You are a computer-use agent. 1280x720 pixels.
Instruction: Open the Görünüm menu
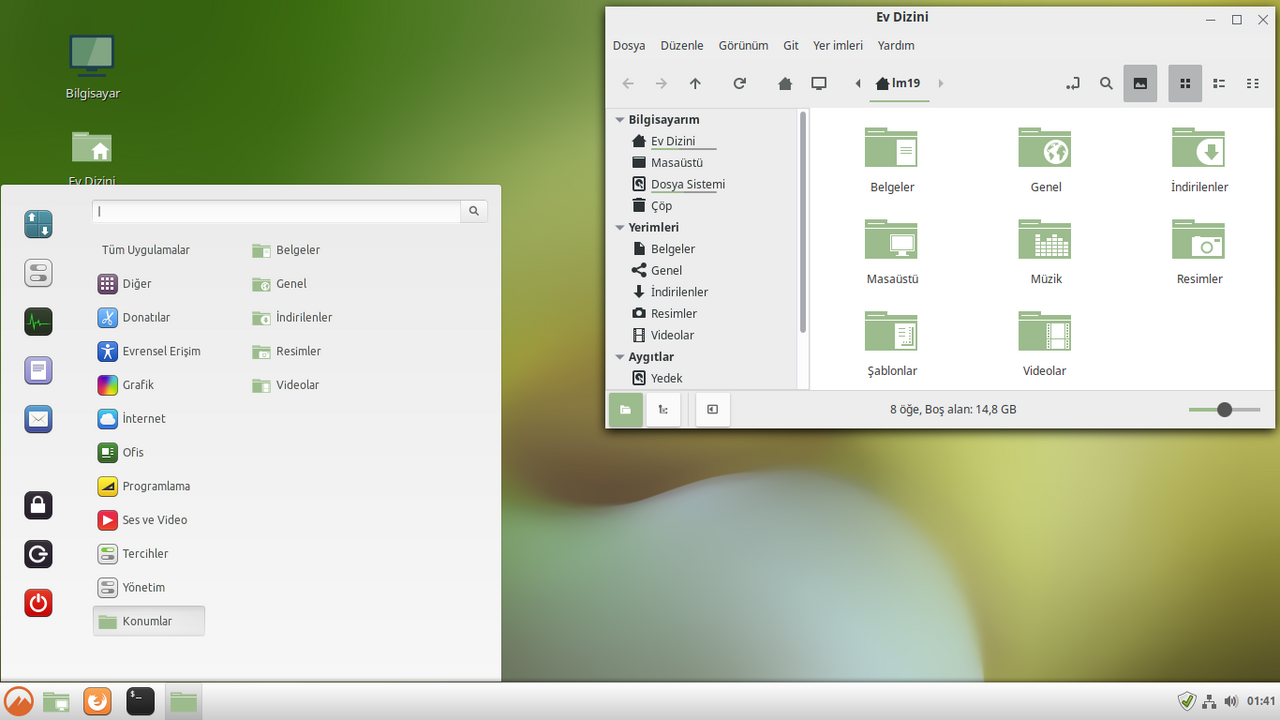[743, 46]
